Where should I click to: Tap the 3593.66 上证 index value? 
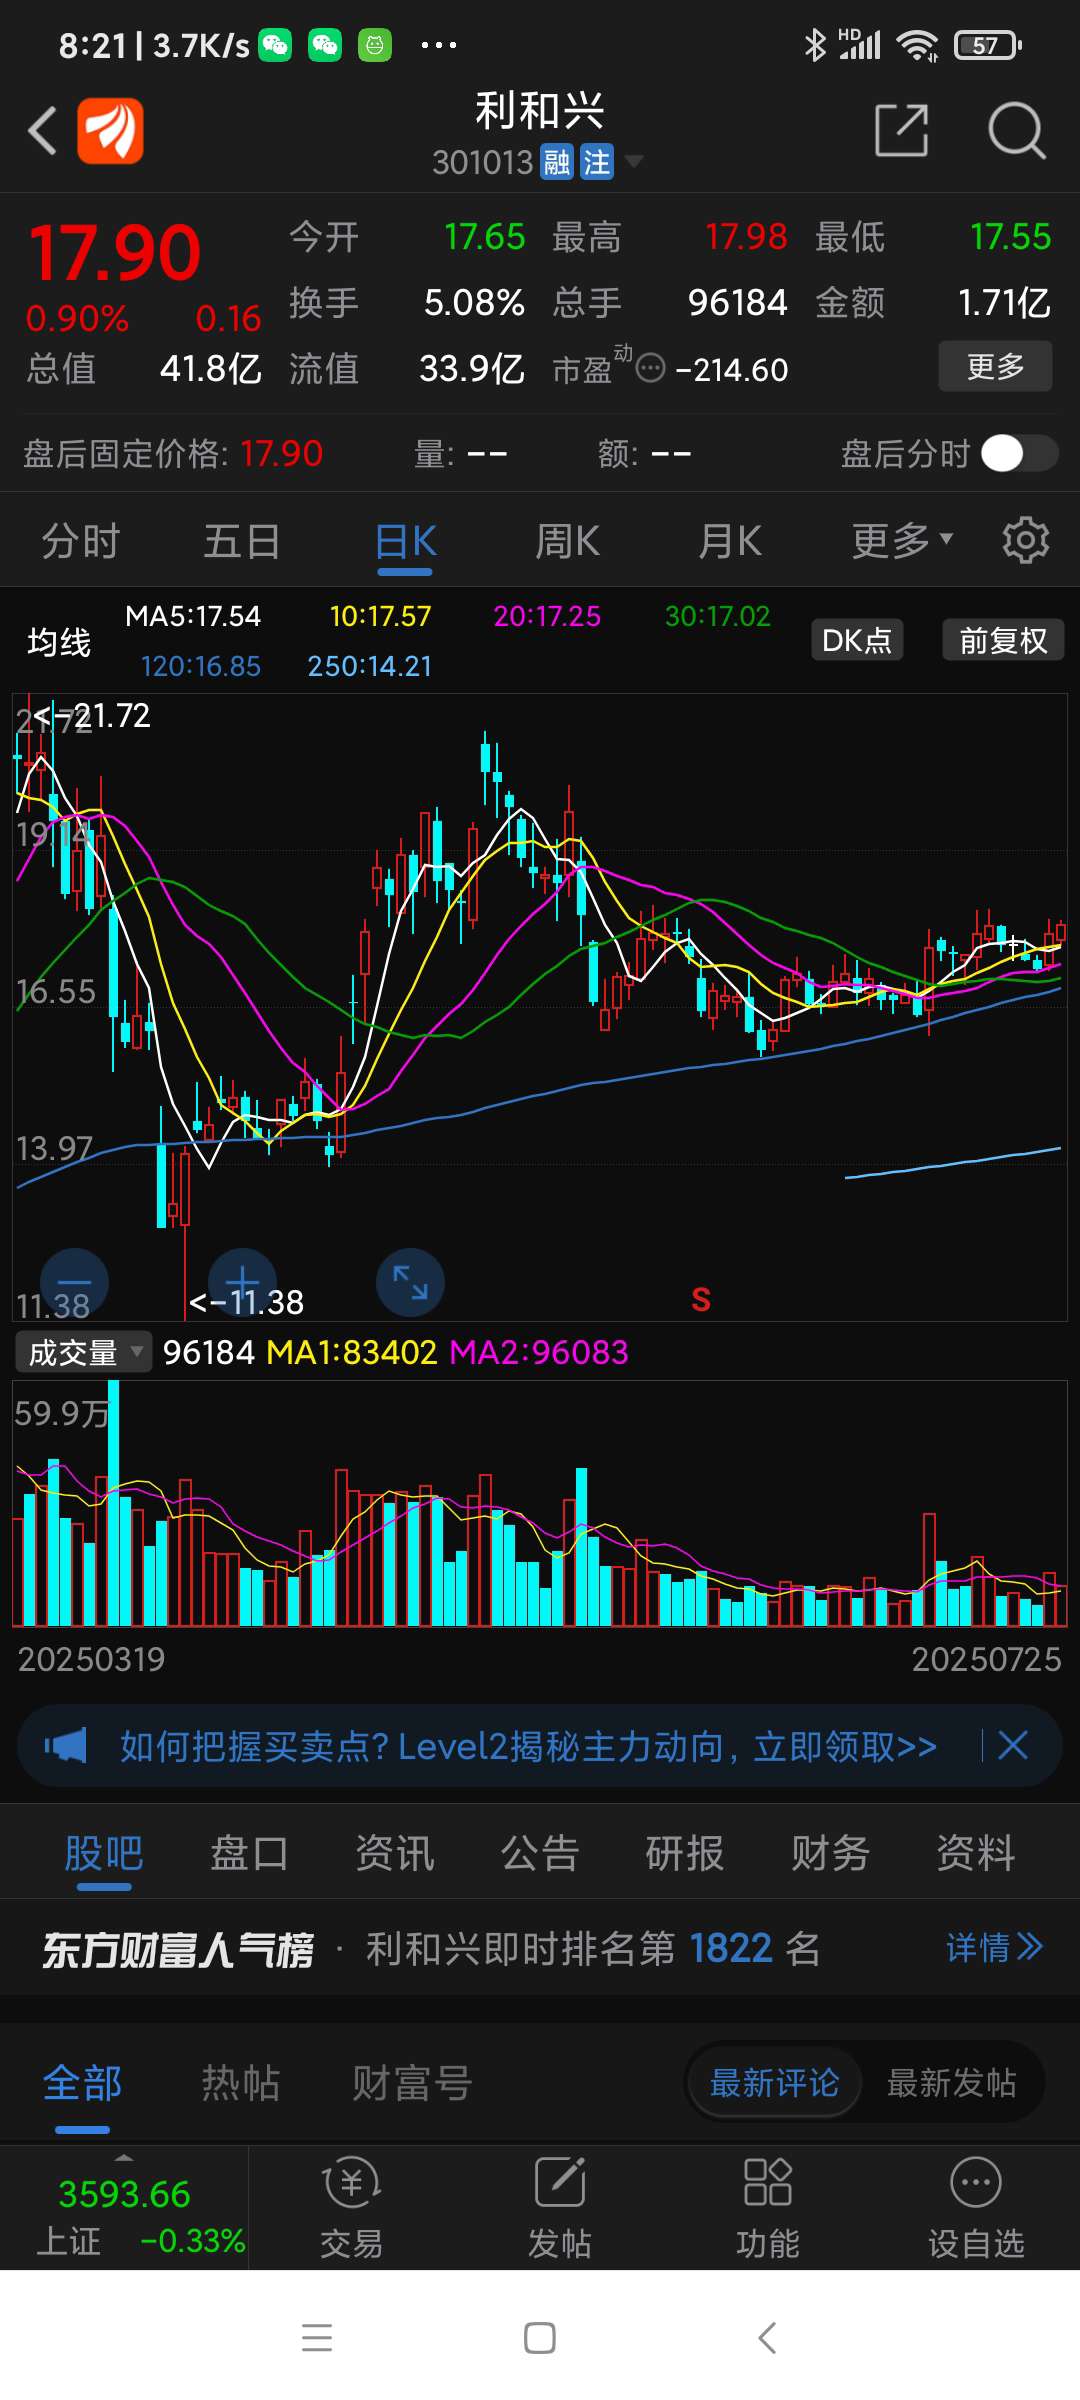pos(124,2194)
